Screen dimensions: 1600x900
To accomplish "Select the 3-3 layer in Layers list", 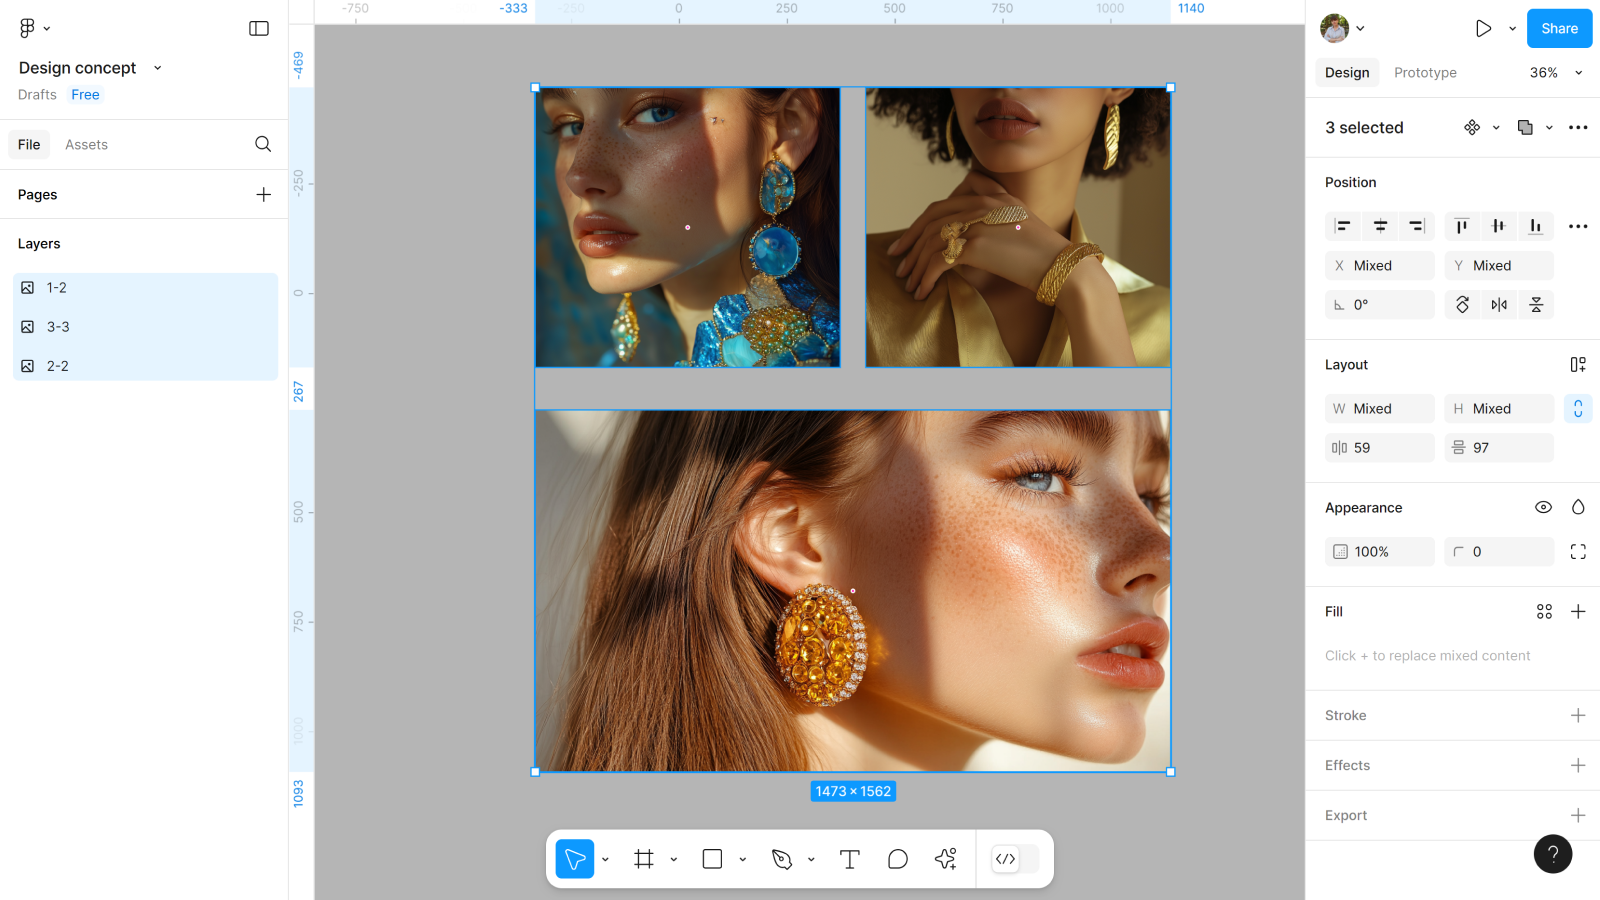I will [x=58, y=327].
